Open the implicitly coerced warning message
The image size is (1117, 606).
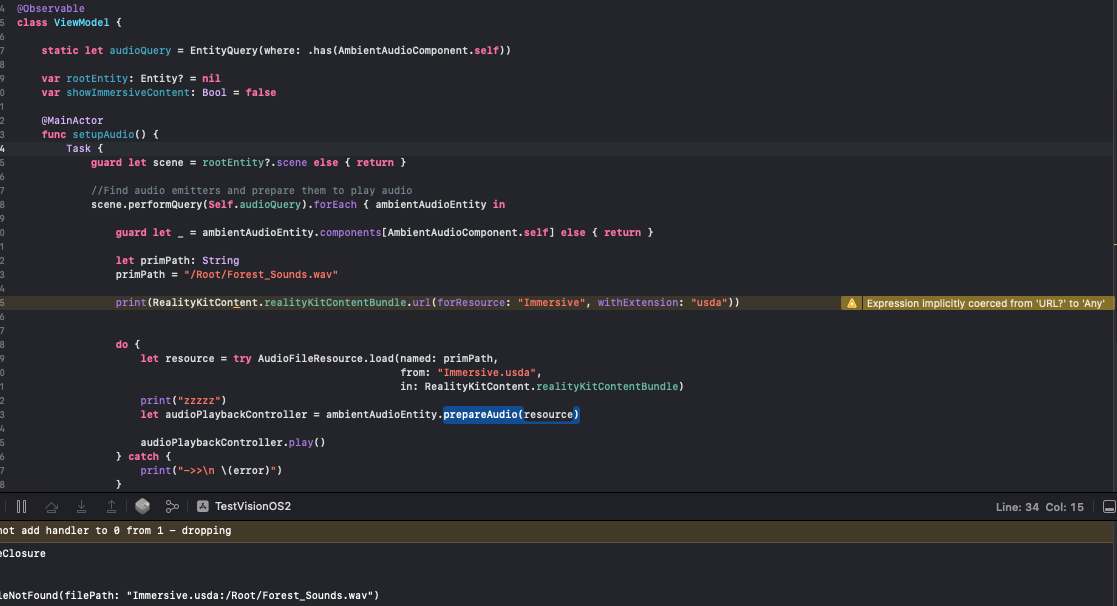tap(985, 303)
